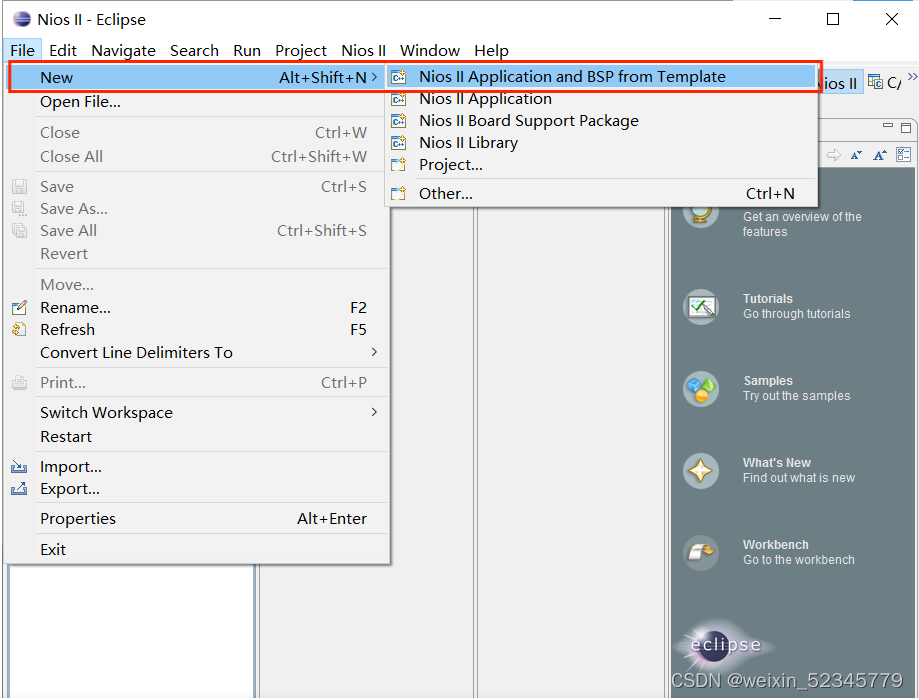
Task: Choose Nios II Application entry
Action: [601, 99]
